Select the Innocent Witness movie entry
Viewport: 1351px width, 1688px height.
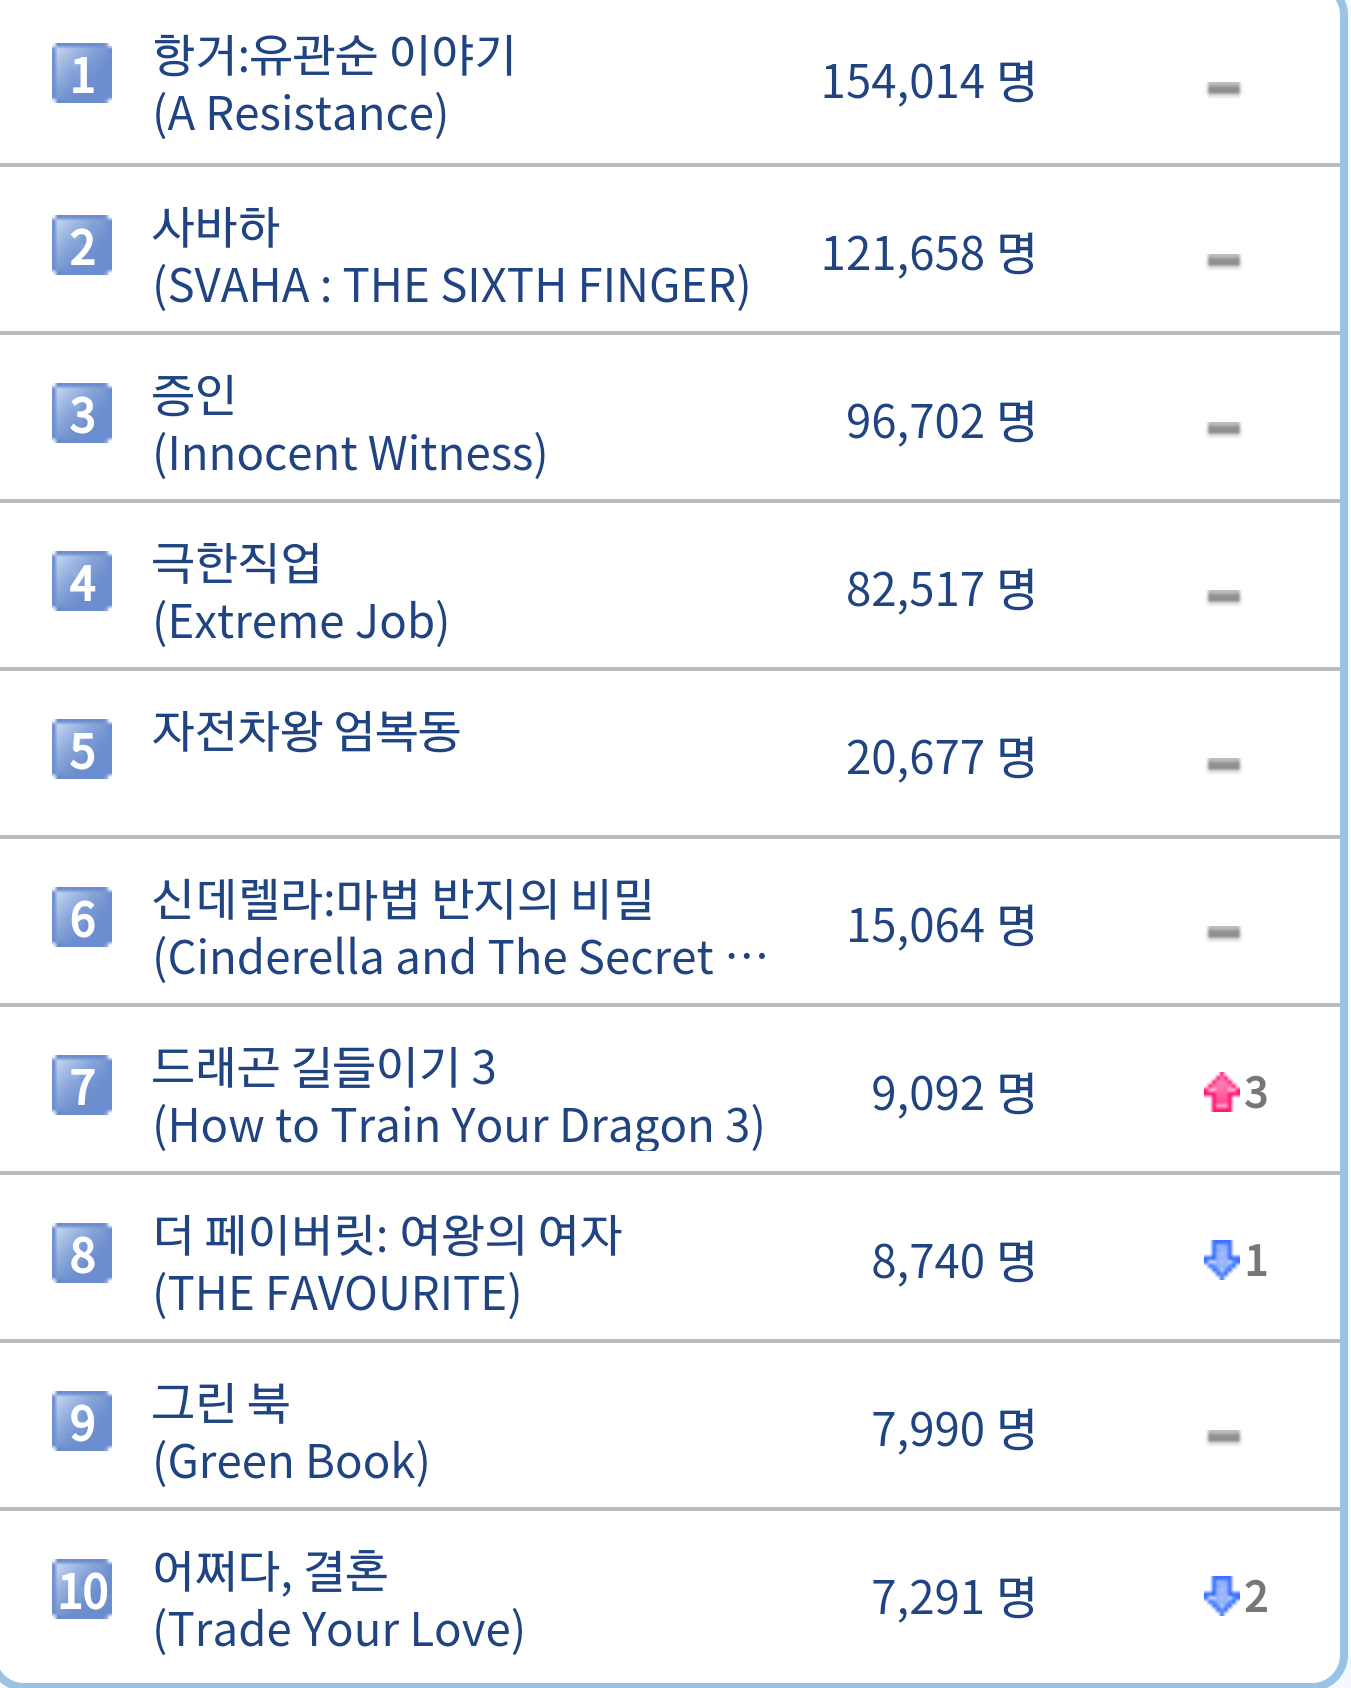349,424
